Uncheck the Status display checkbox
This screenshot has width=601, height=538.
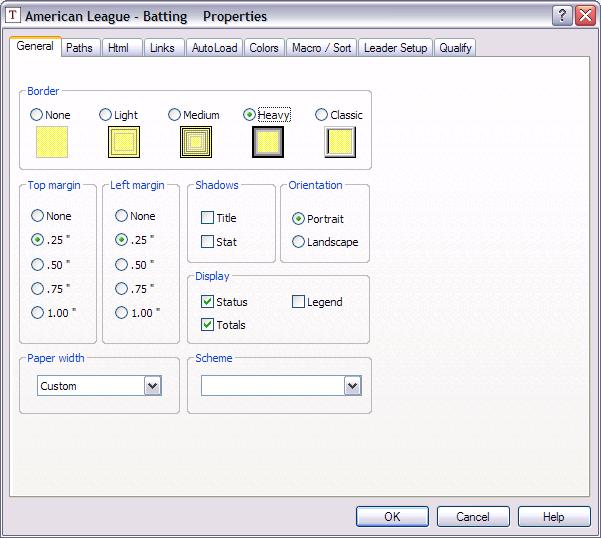point(207,302)
